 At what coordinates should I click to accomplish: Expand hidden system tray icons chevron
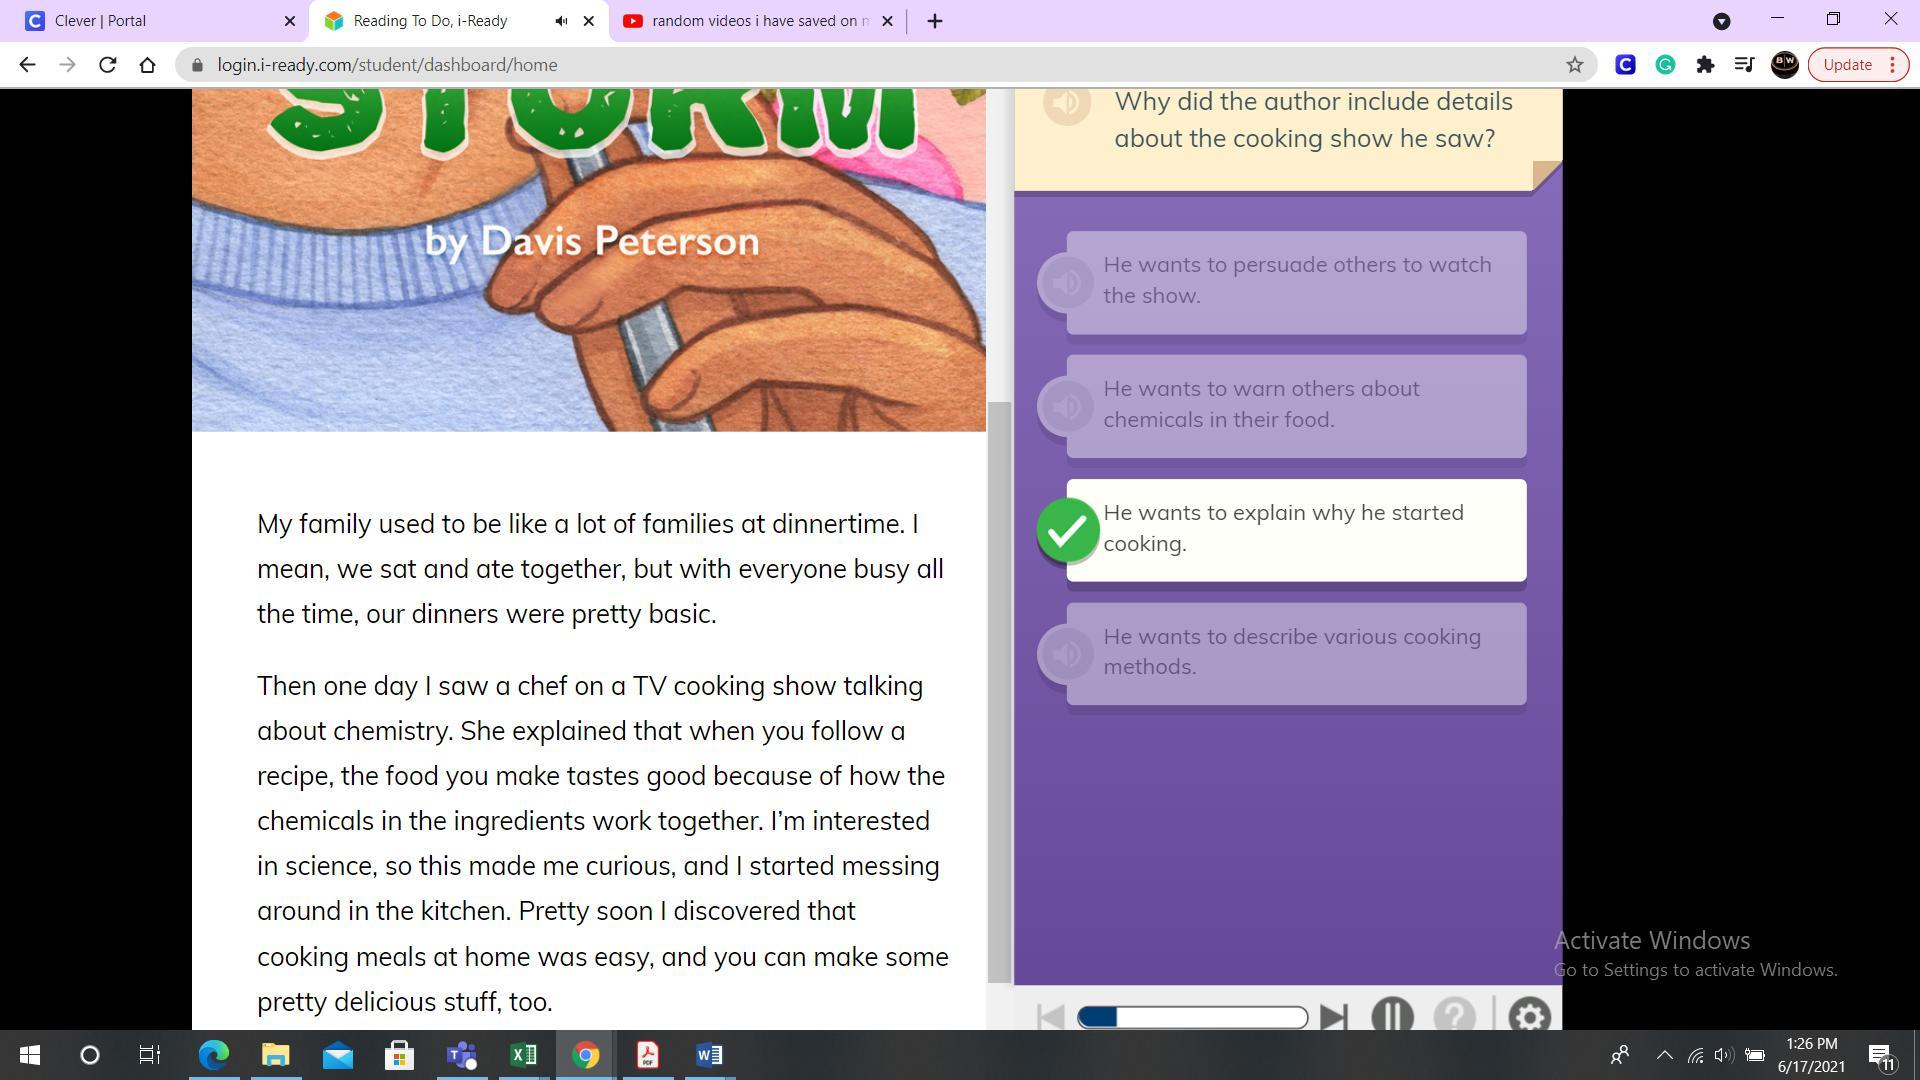[x=1665, y=1055]
